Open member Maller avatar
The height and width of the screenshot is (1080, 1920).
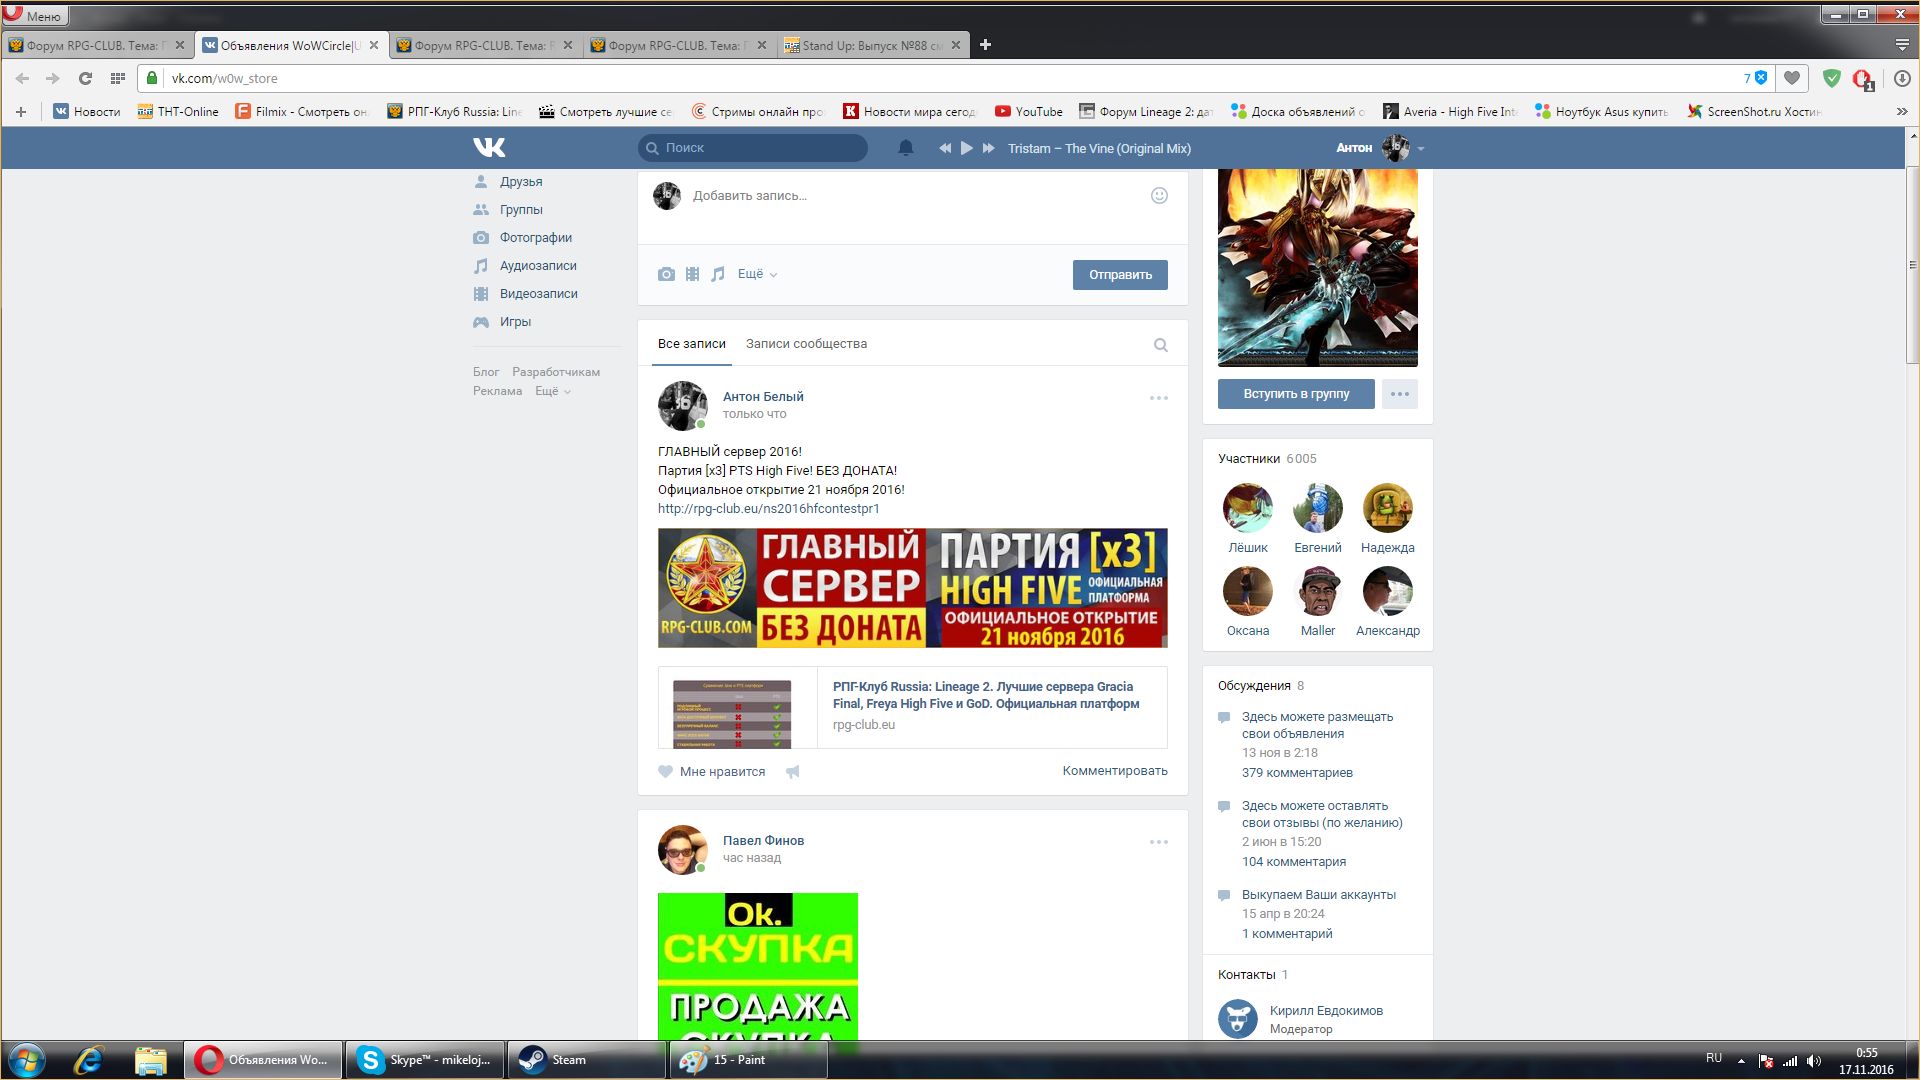[x=1318, y=591]
